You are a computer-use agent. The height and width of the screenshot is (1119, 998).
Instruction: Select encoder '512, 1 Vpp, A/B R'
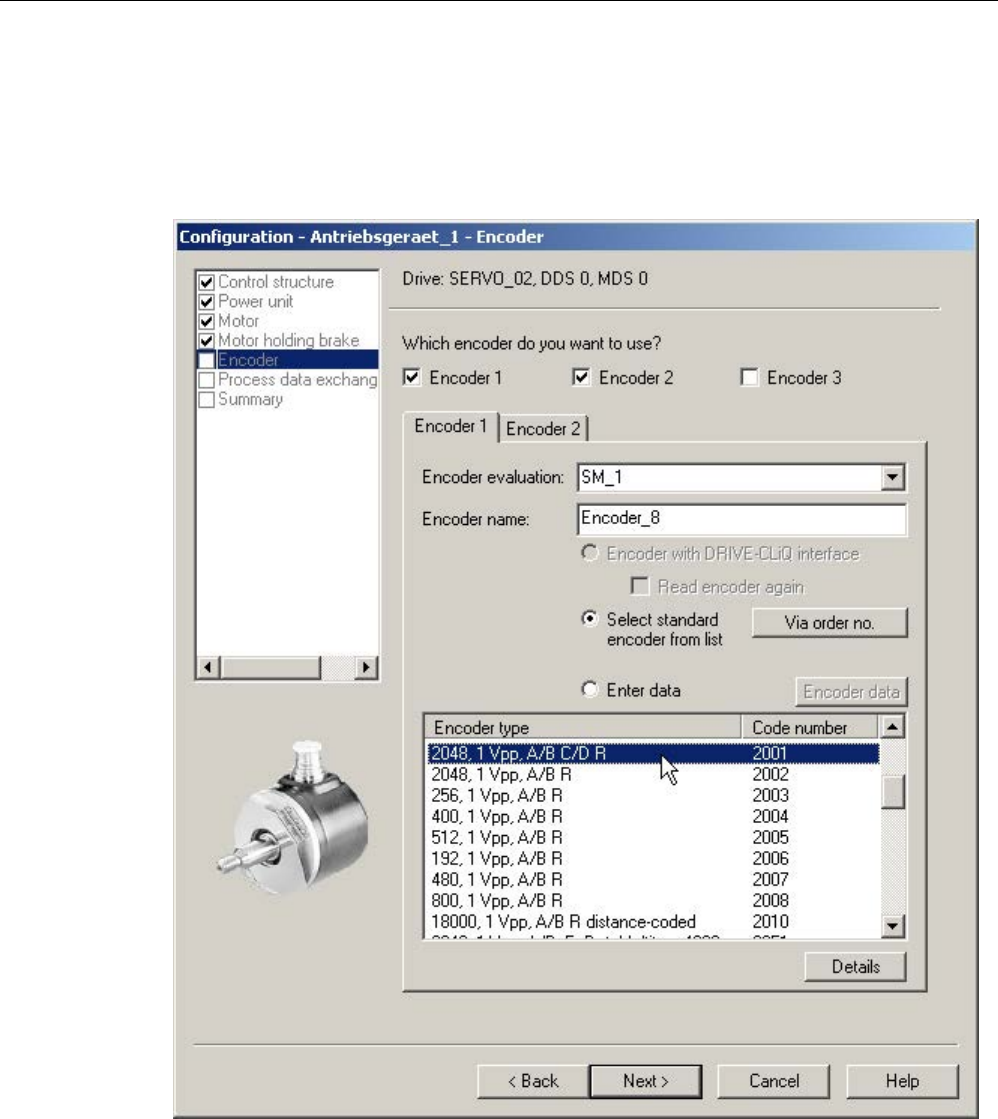653,837
